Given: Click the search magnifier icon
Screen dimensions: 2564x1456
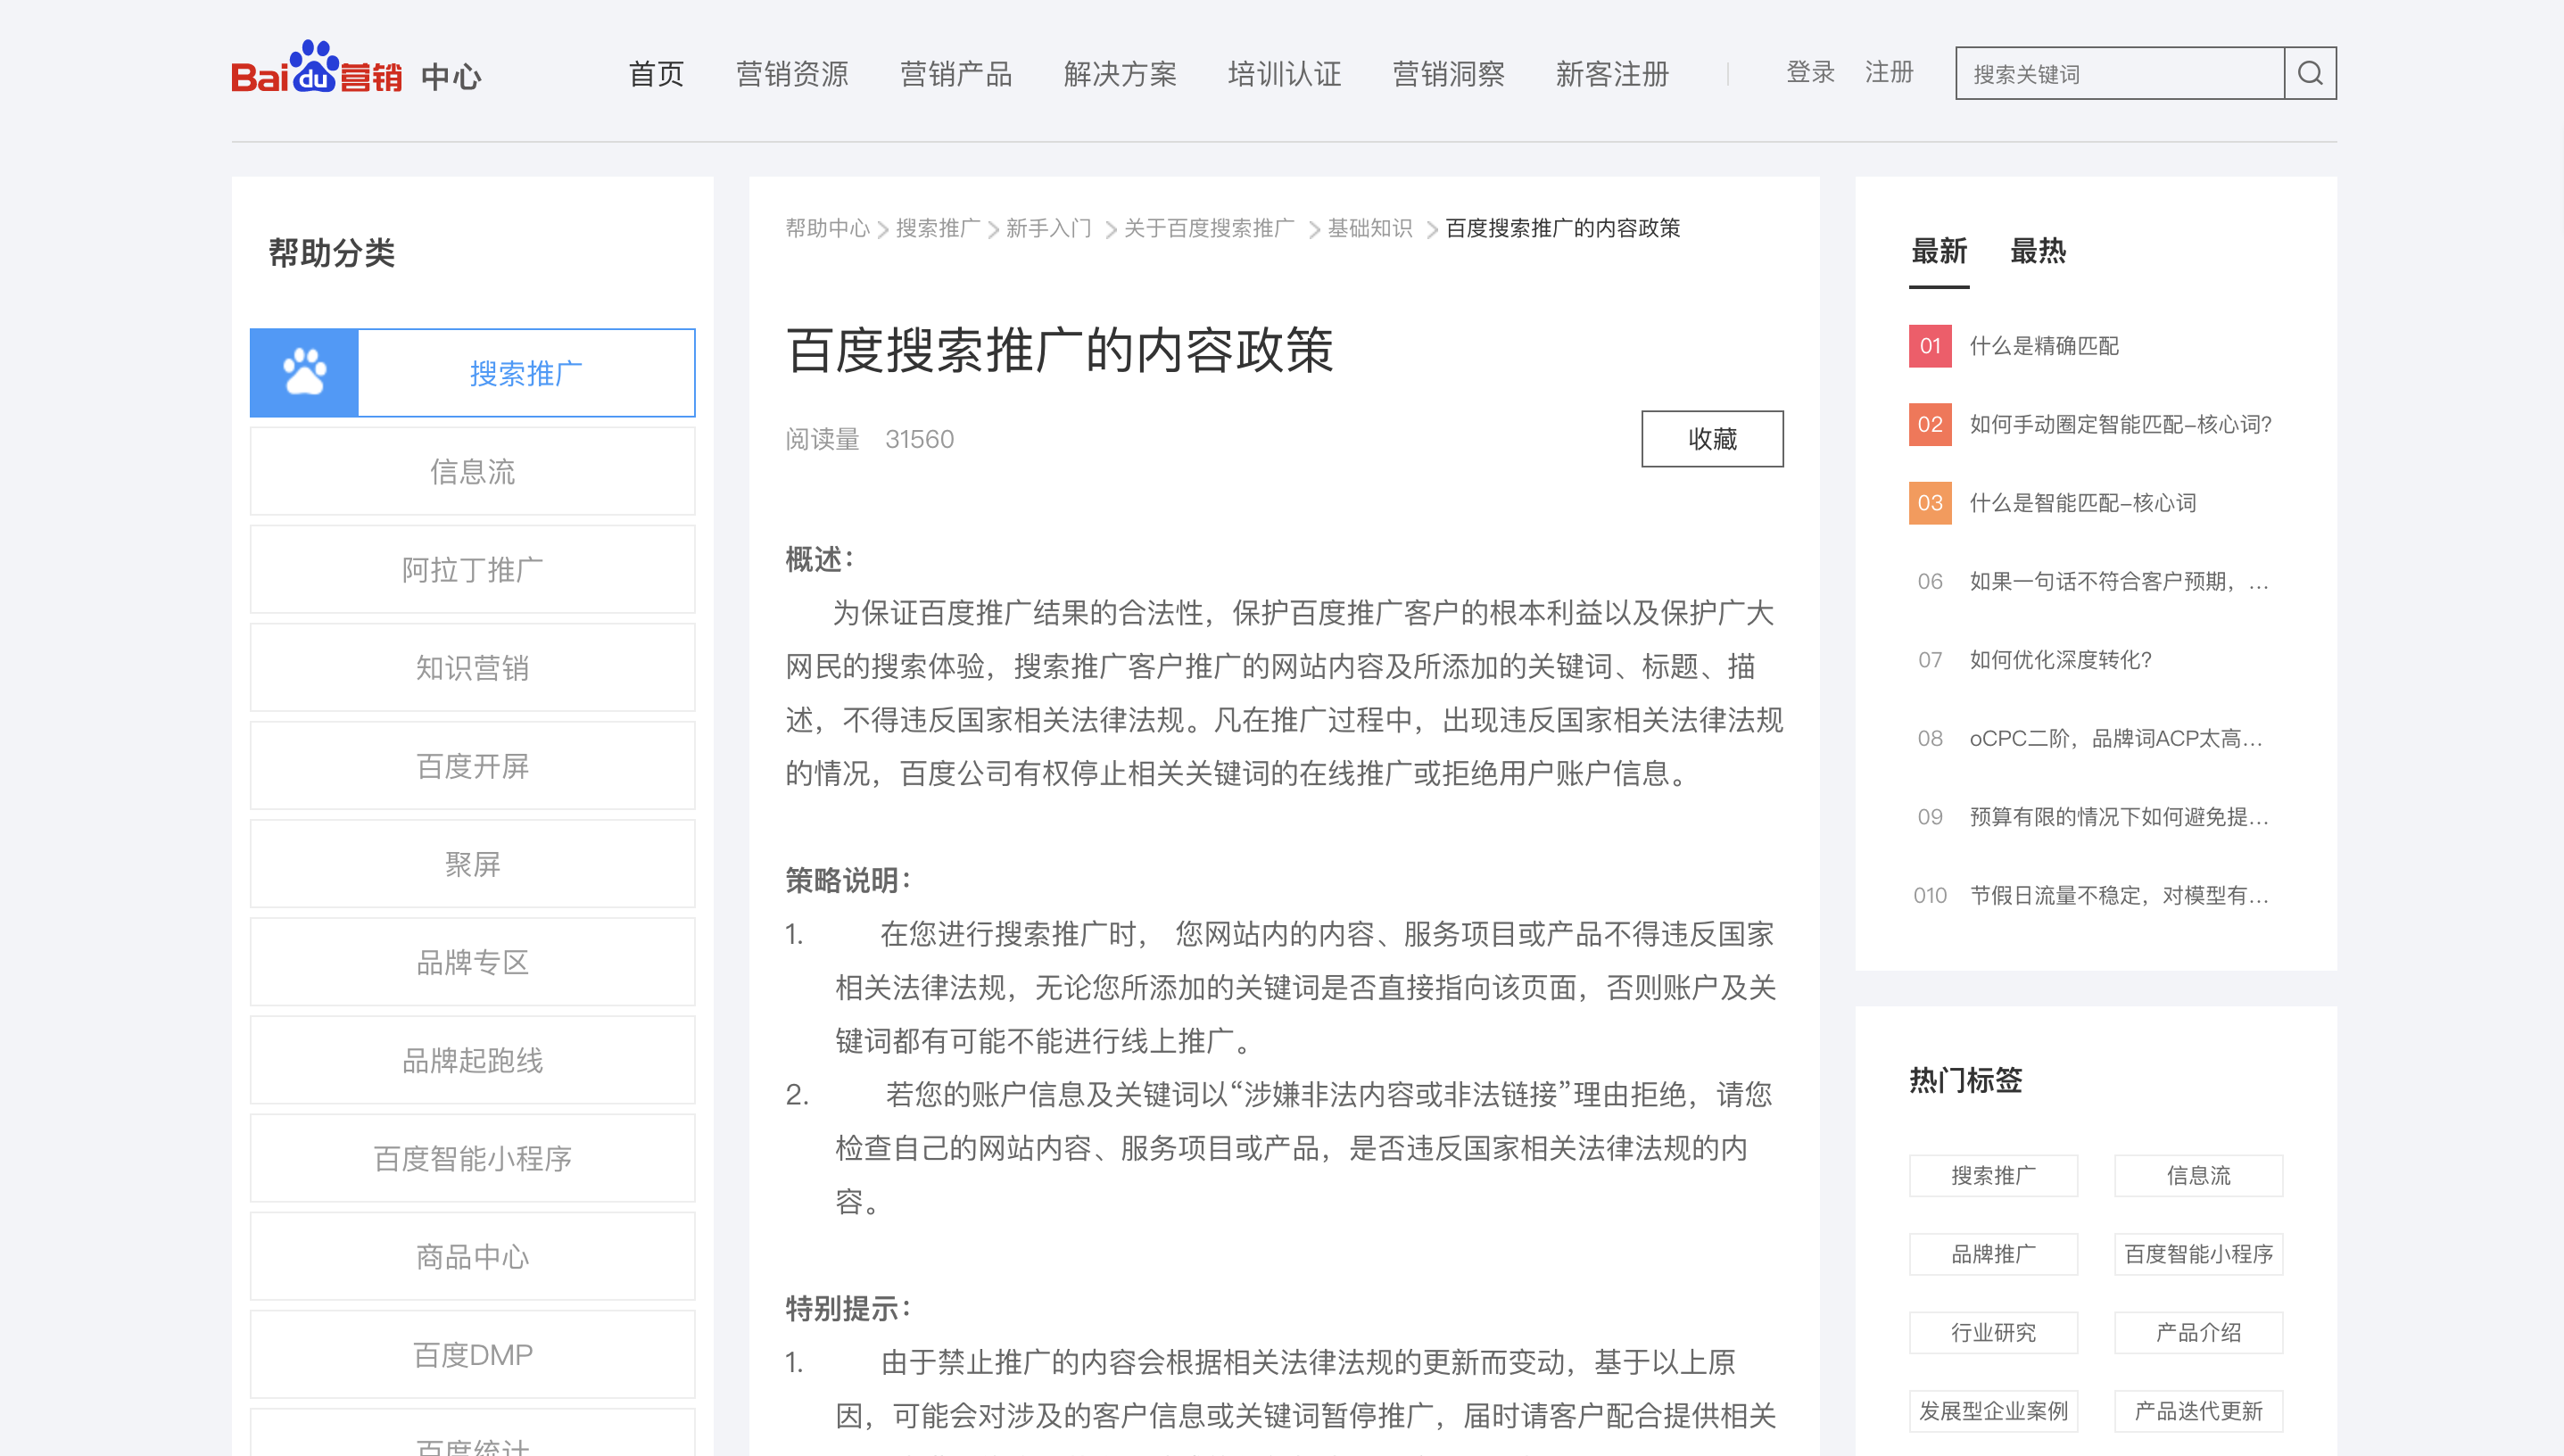Looking at the screenshot, I should click(2310, 73).
